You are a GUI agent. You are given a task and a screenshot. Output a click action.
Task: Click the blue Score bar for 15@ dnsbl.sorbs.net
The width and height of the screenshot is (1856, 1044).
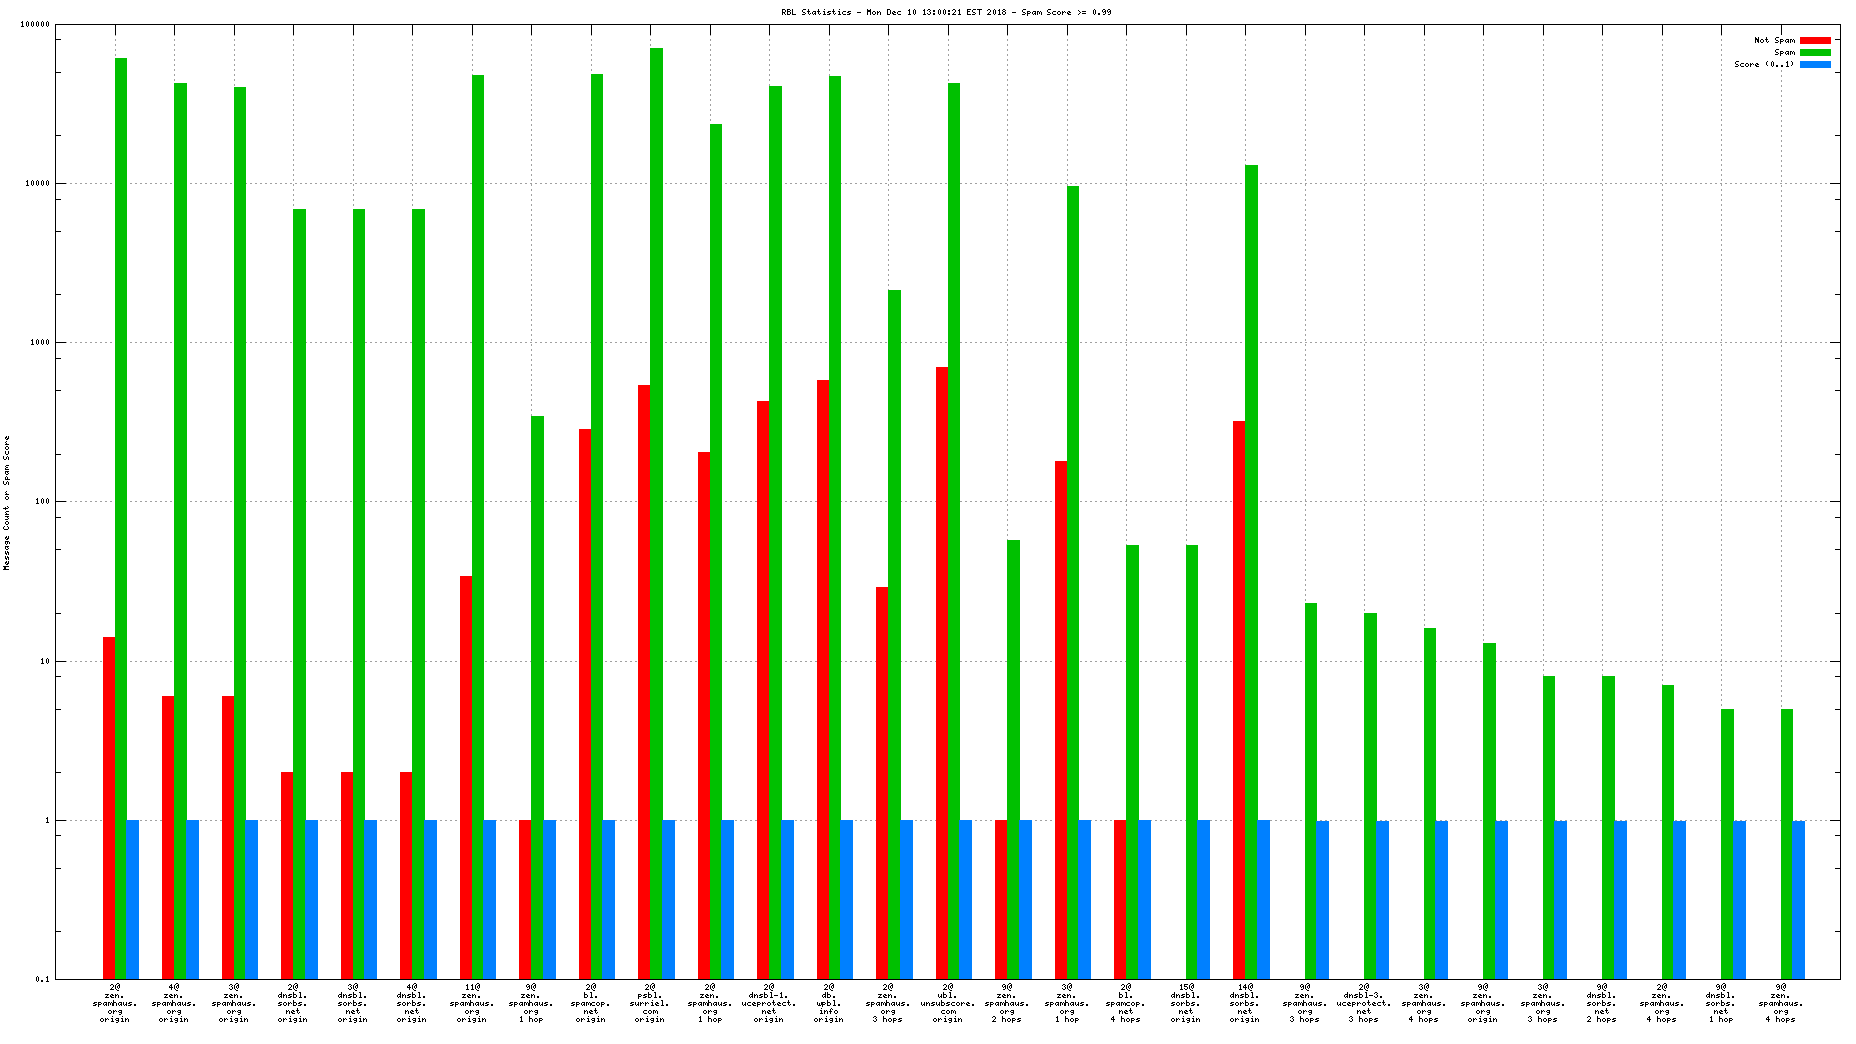click(1204, 899)
